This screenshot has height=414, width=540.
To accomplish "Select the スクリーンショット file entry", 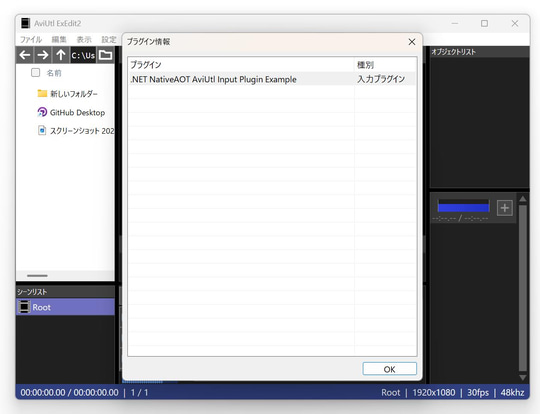I will pos(76,131).
